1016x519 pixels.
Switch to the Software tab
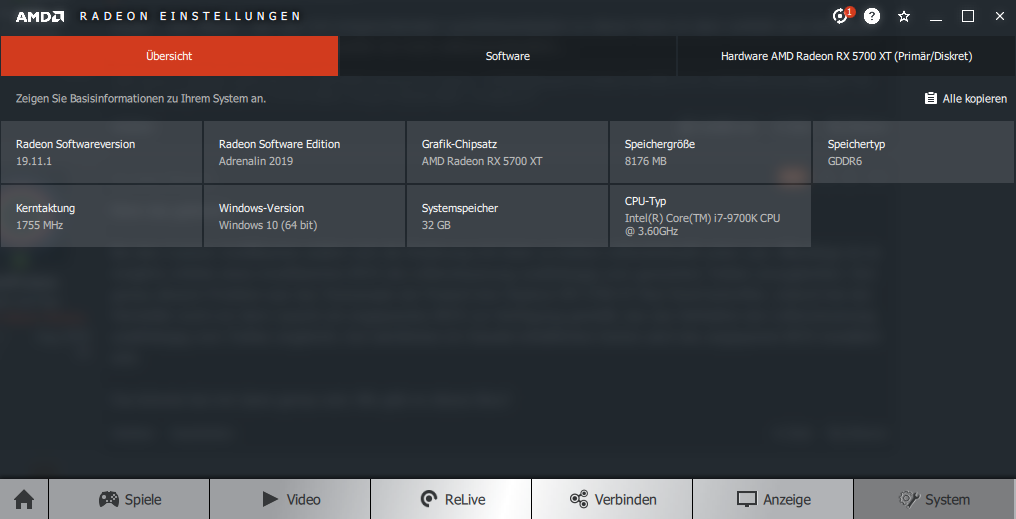pyautogui.click(x=507, y=56)
